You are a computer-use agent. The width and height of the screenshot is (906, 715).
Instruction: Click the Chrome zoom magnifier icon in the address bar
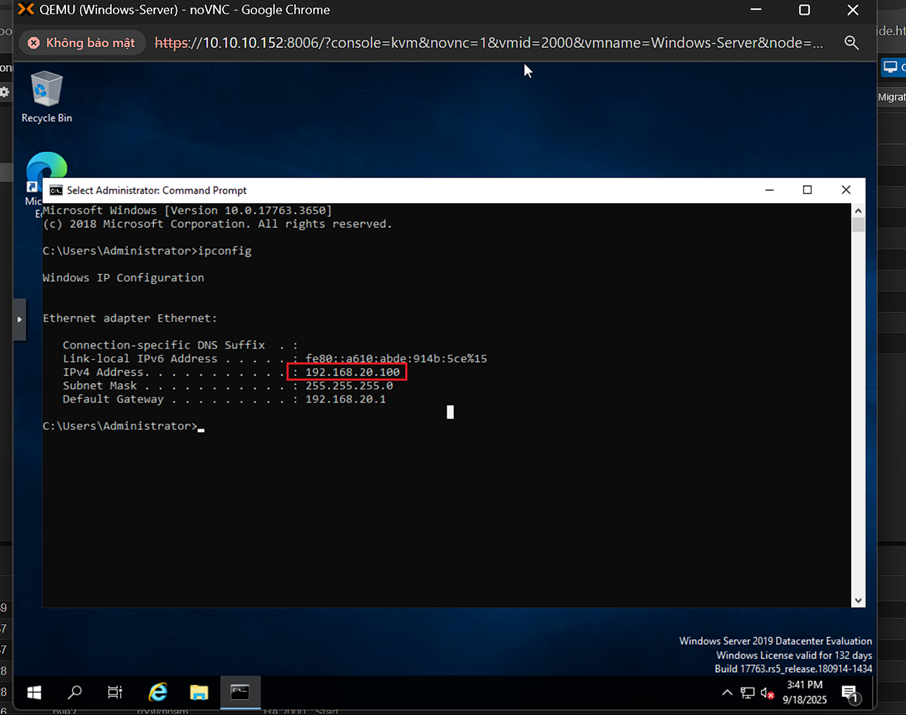pos(851,43)
